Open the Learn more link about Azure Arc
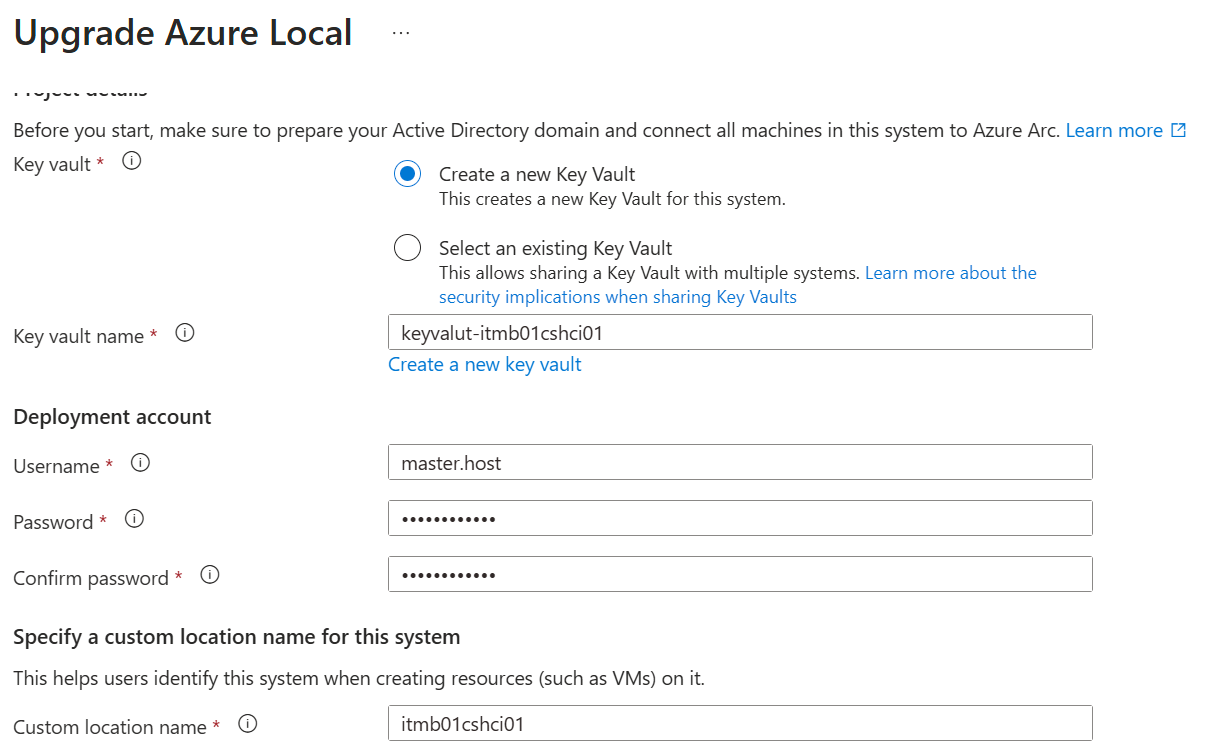The image size is (1212, 755). pyautogui.click(x=1114, y=130)
